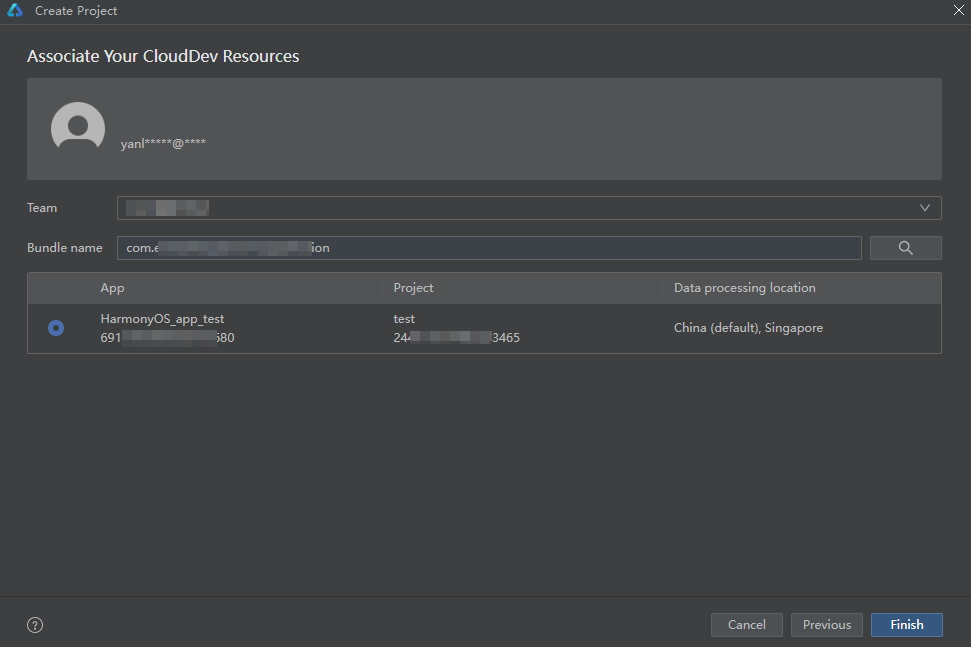Click the Data processing location column header
971x647 pixels.
coord(744,288)
